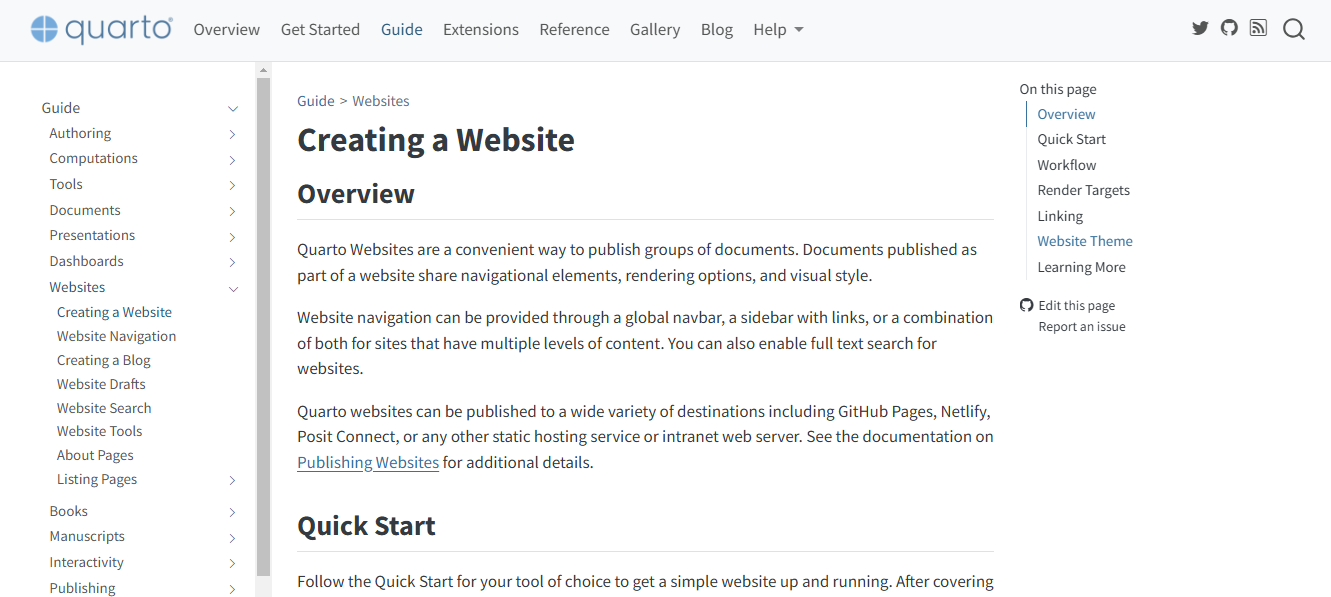Viewport: 1331px width, 597px height.
Task: Select Website Navigation in sidebar
Action: pos(116,336)
